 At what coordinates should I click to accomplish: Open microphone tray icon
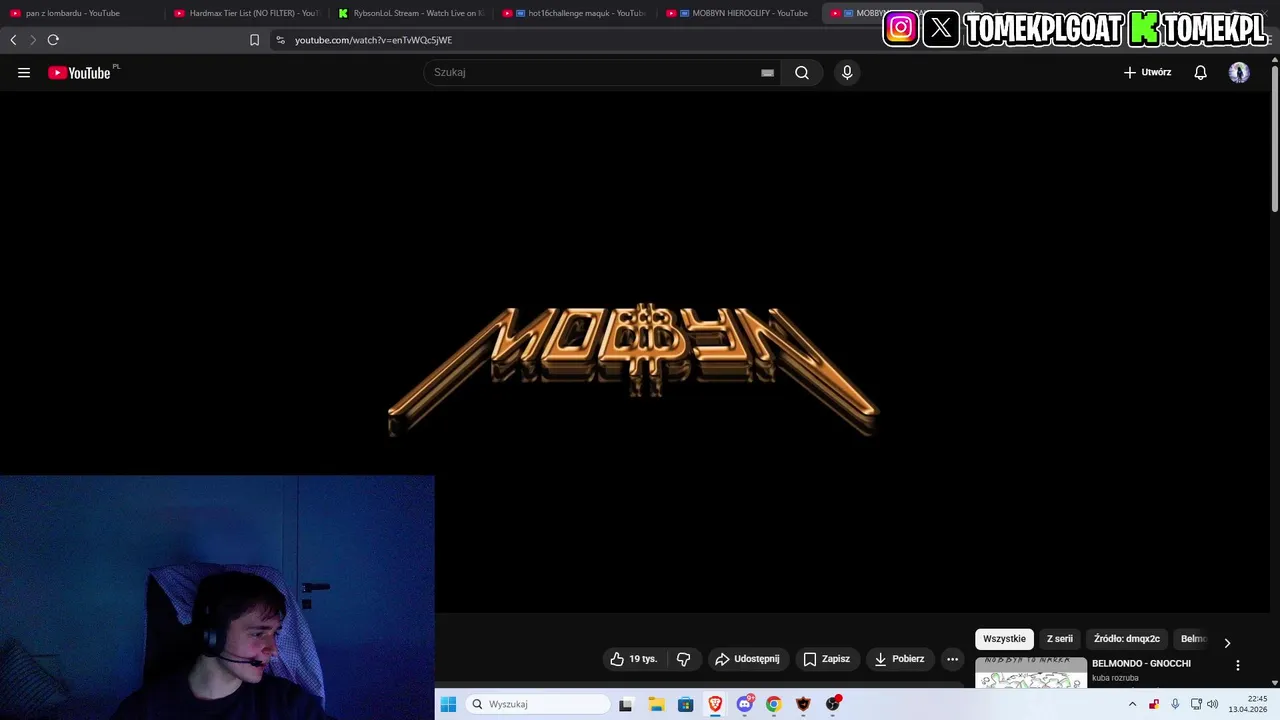click(1175, 704)
